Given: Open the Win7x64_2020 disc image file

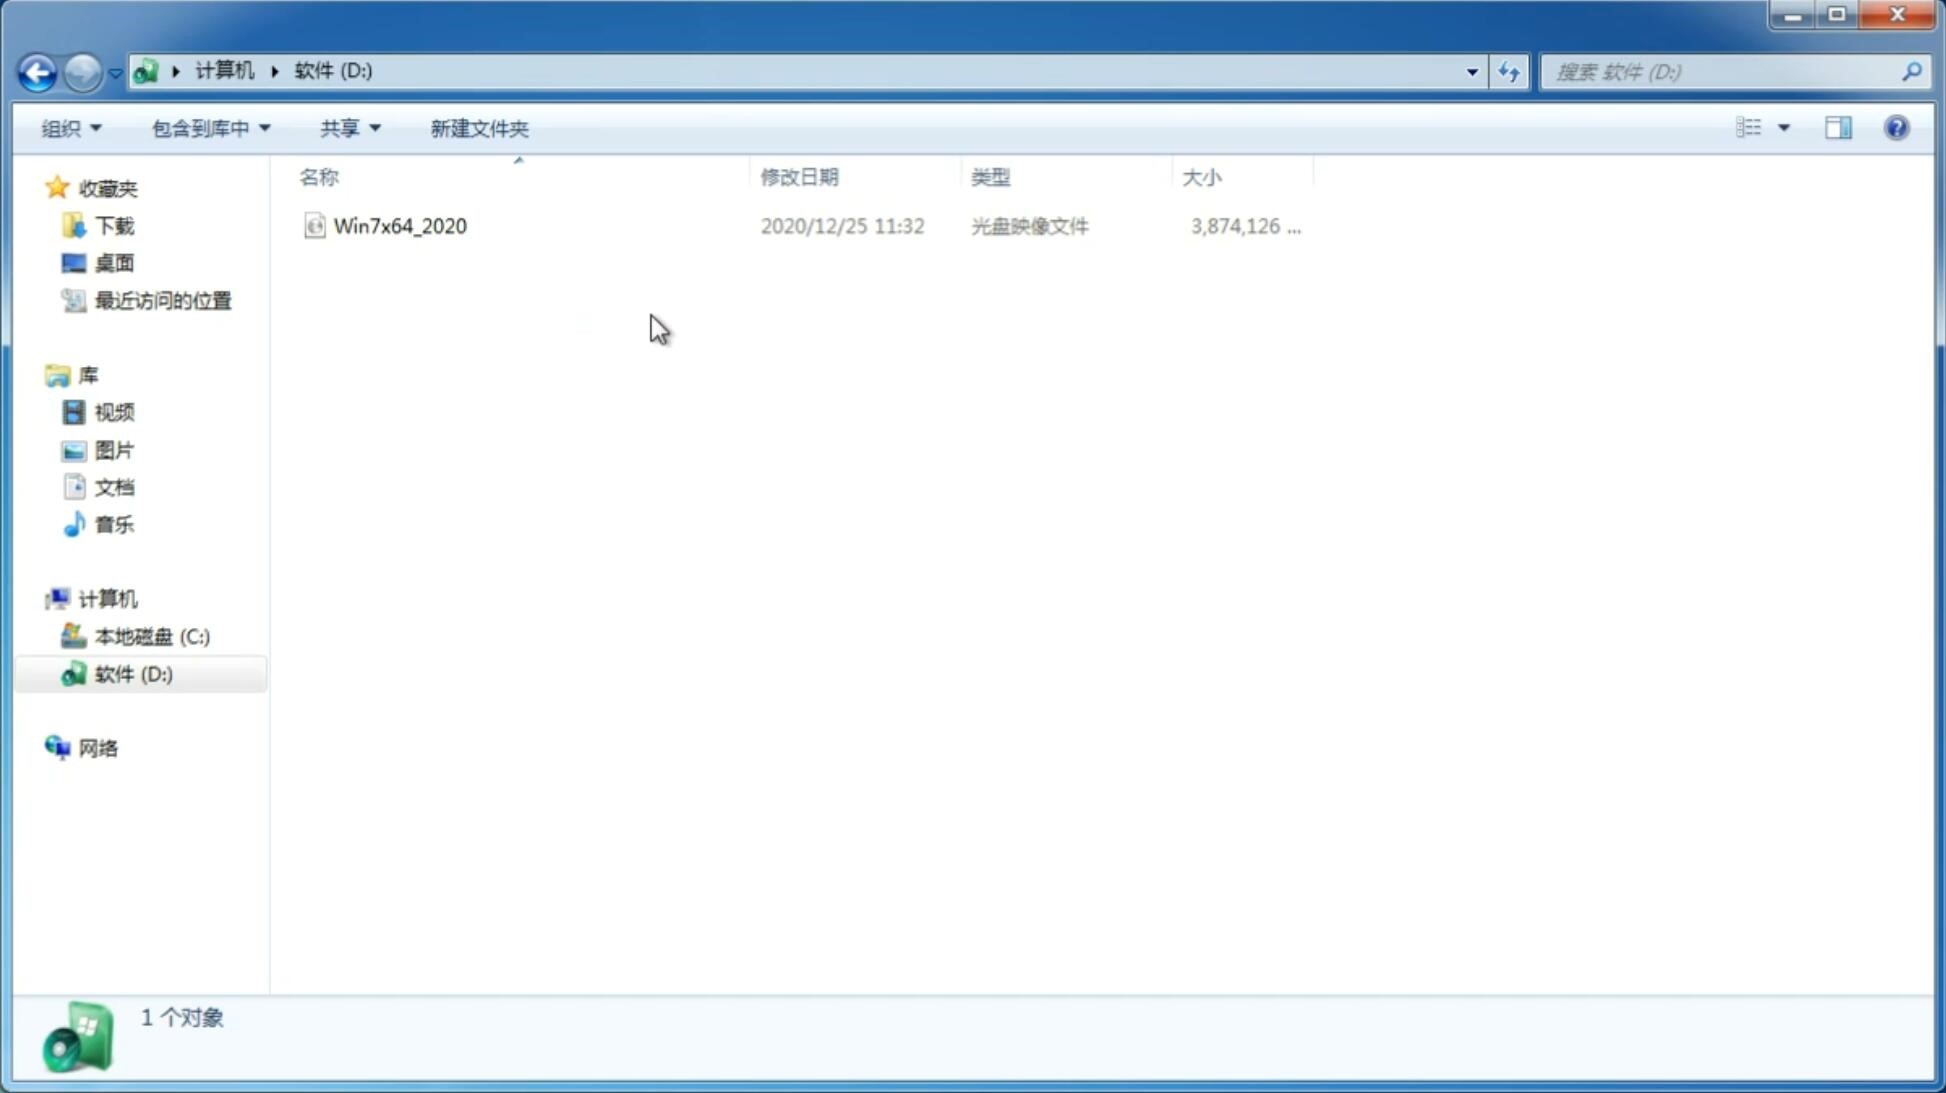Looking at the screenshot, I should coord(400,226).
